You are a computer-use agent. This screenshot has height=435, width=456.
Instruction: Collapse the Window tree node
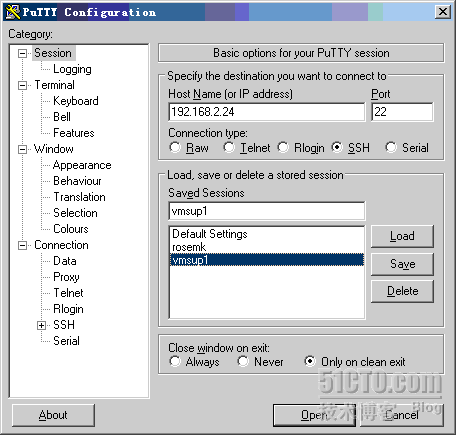tap(22, 149)
